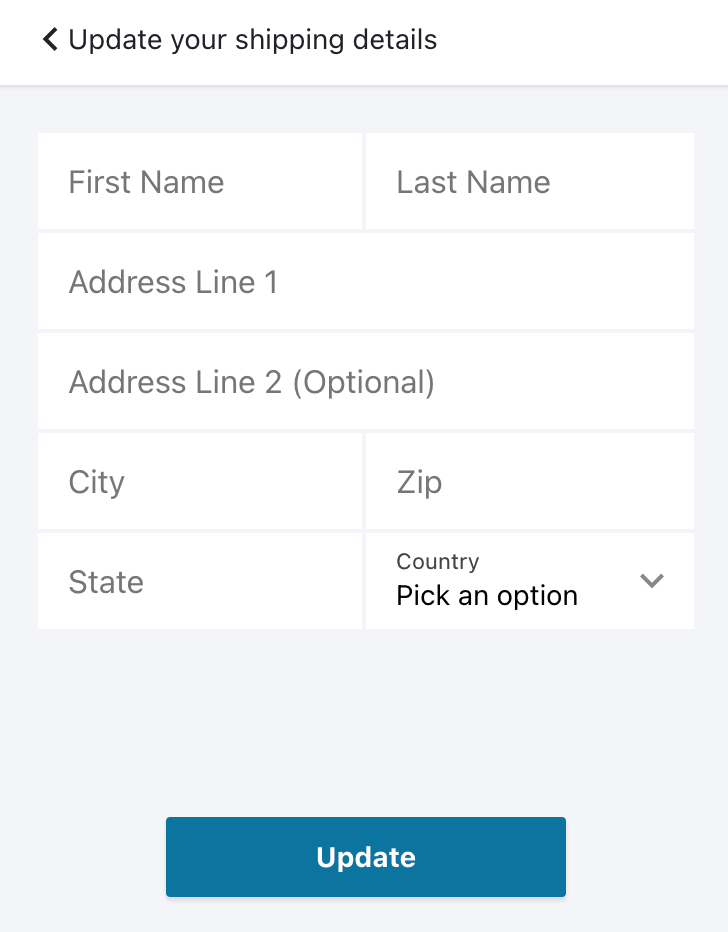Click the 'Update your shipping details' title
This screenshot has width=728, height=932.
[252, 40]
